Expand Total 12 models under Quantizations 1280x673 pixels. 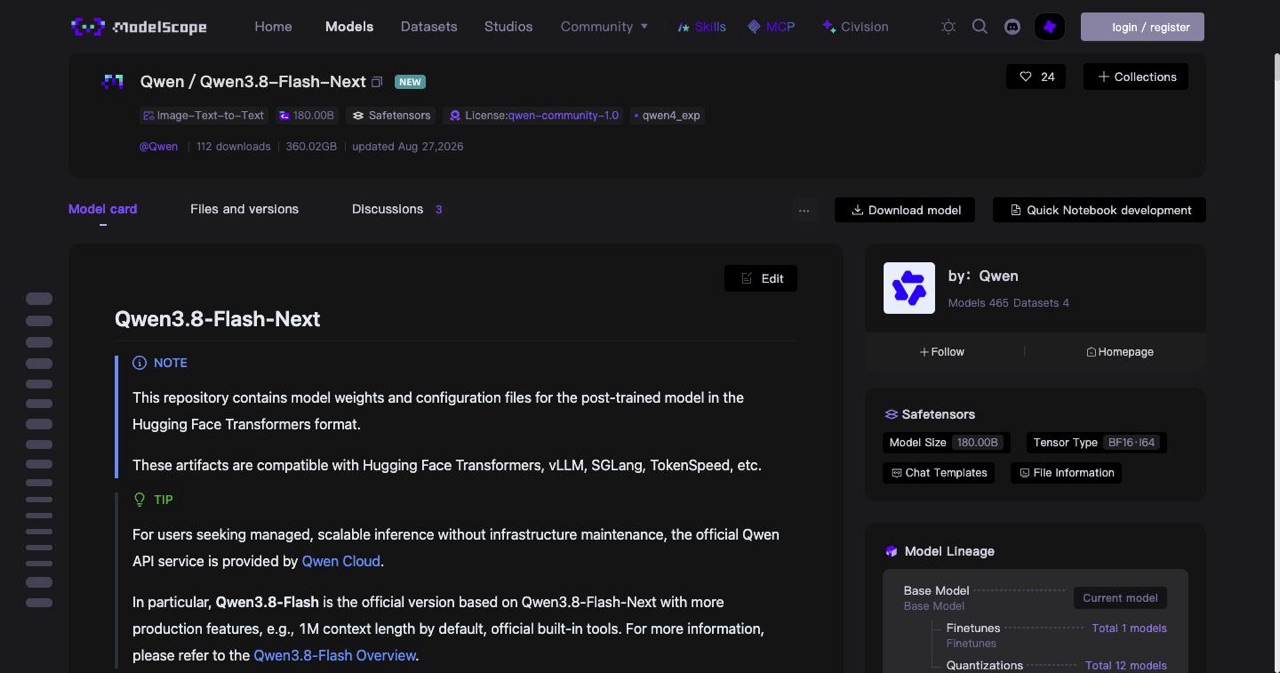point(1126,665)
